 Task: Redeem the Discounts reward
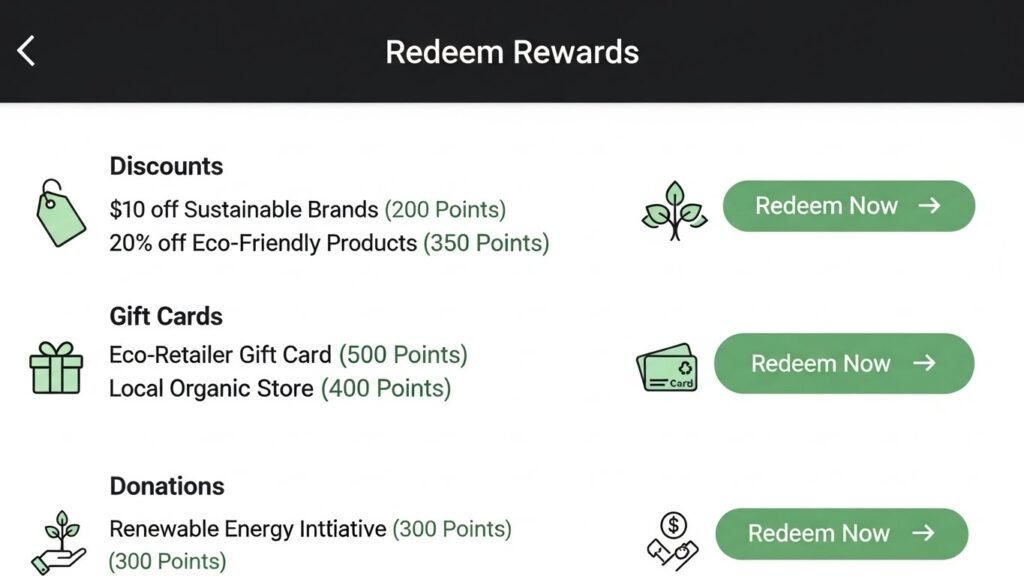click(x=848, y=205)
